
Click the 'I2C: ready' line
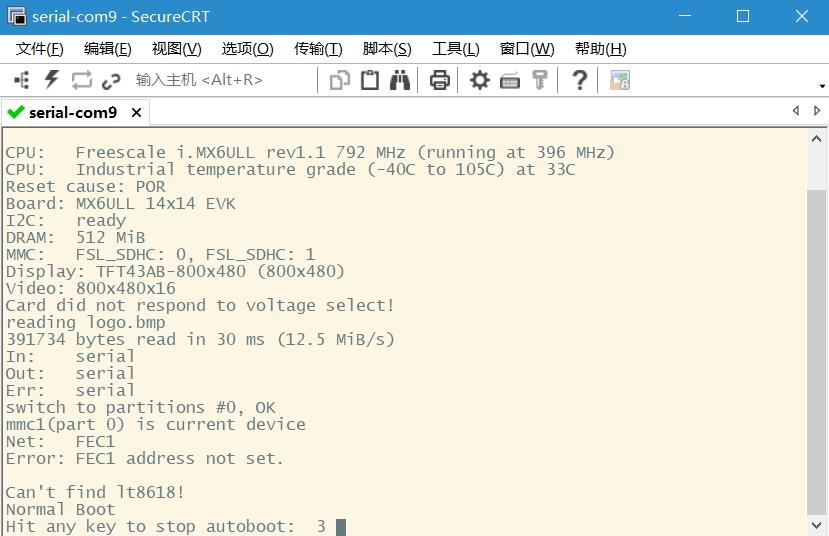click(x=66, y=220)
